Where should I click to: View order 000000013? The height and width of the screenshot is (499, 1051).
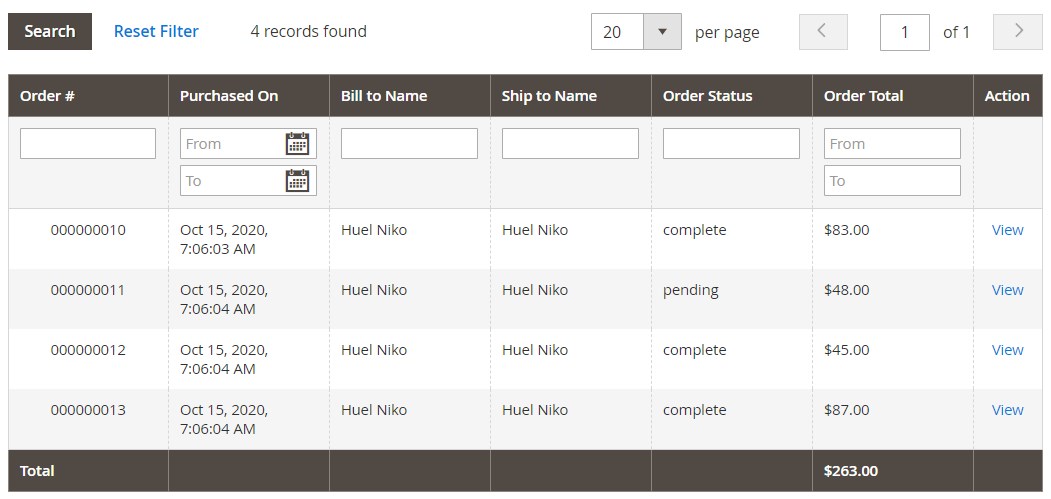click(1007, 410)
